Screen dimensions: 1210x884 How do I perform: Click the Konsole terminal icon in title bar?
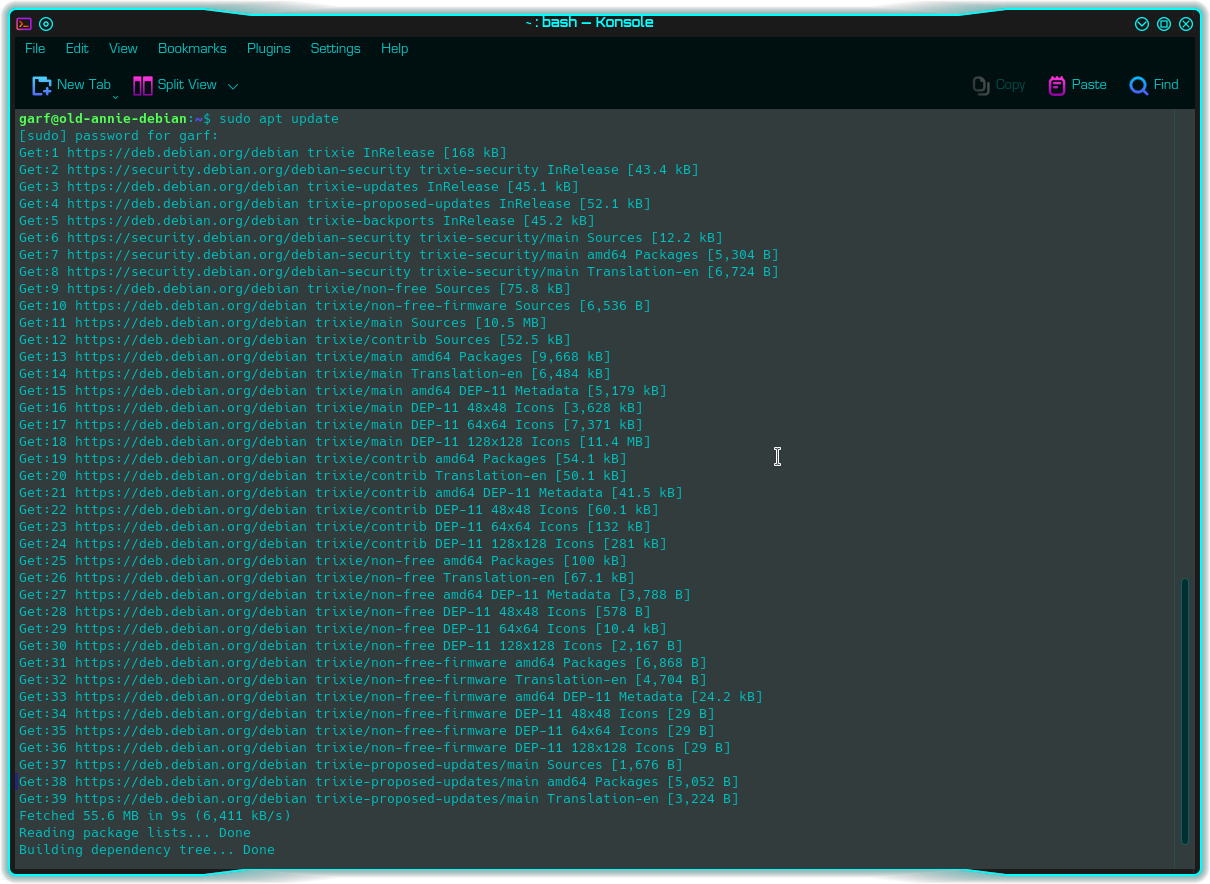pos(24,24)
